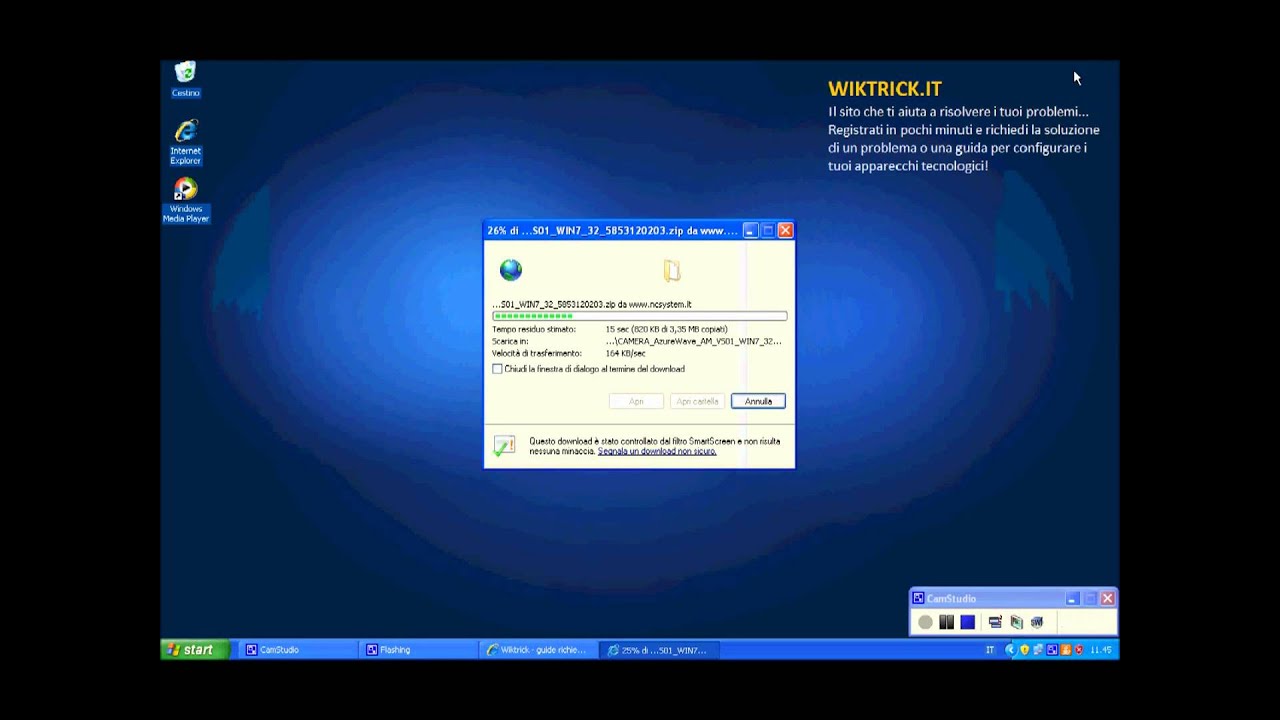Click the IT language indicator
Image resolution: width=1280 pixels, height=720 pixels.
990,650
